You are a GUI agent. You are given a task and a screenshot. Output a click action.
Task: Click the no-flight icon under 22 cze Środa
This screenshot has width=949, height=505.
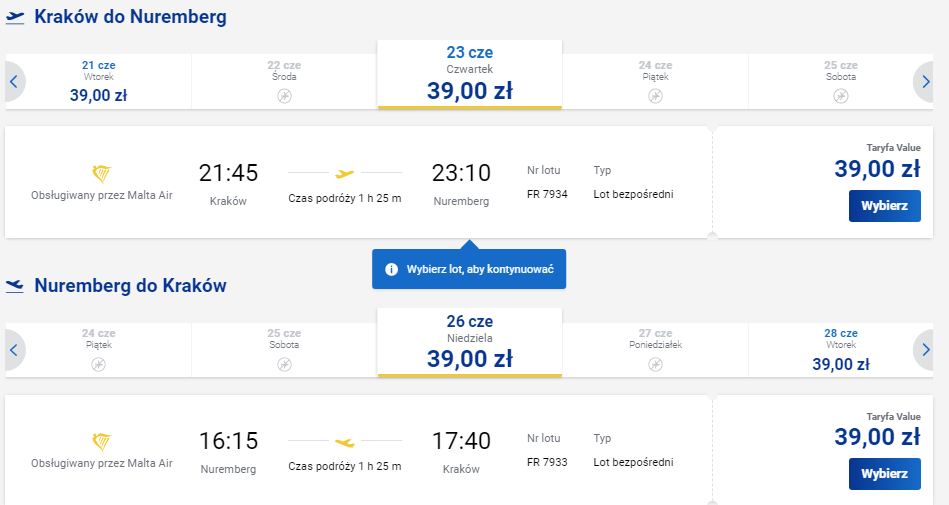pos(284,96)
